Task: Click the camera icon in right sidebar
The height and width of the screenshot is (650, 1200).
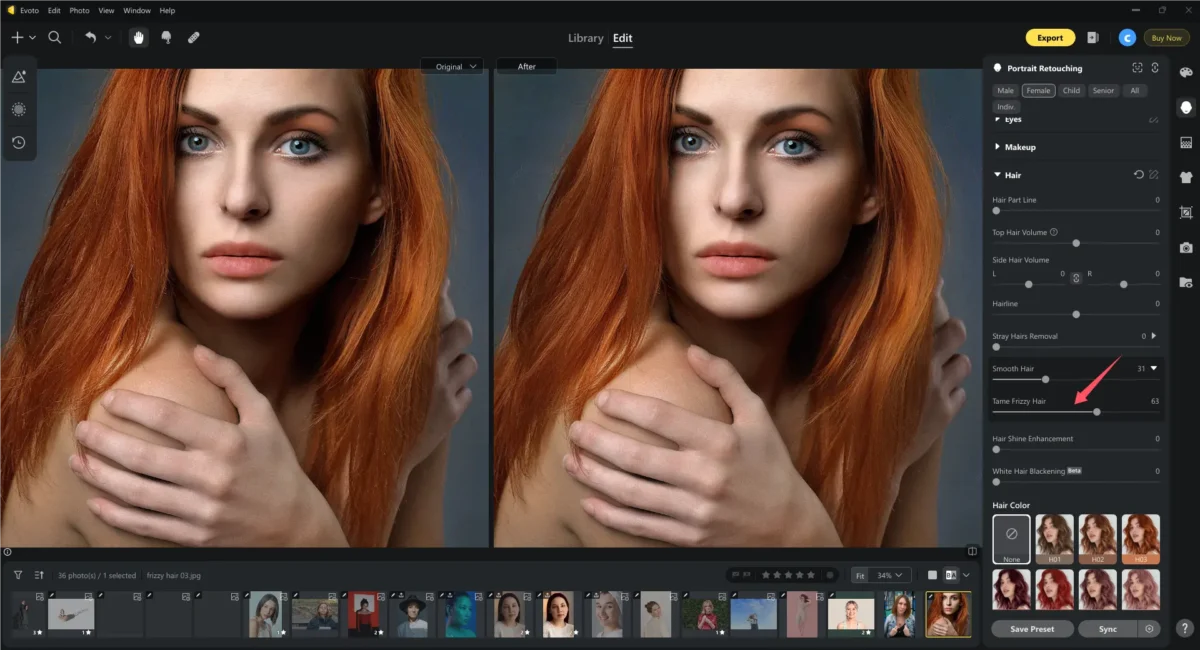Action: pos(1186,247)
